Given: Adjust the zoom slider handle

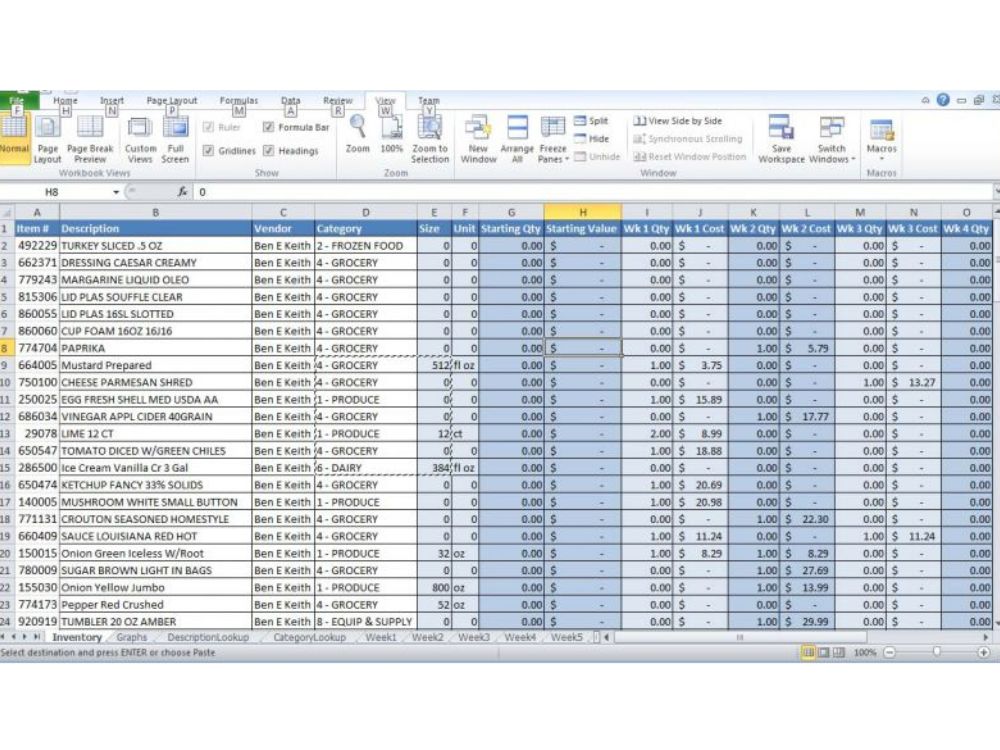Looking at the screenshot, I should coord(936,652).
